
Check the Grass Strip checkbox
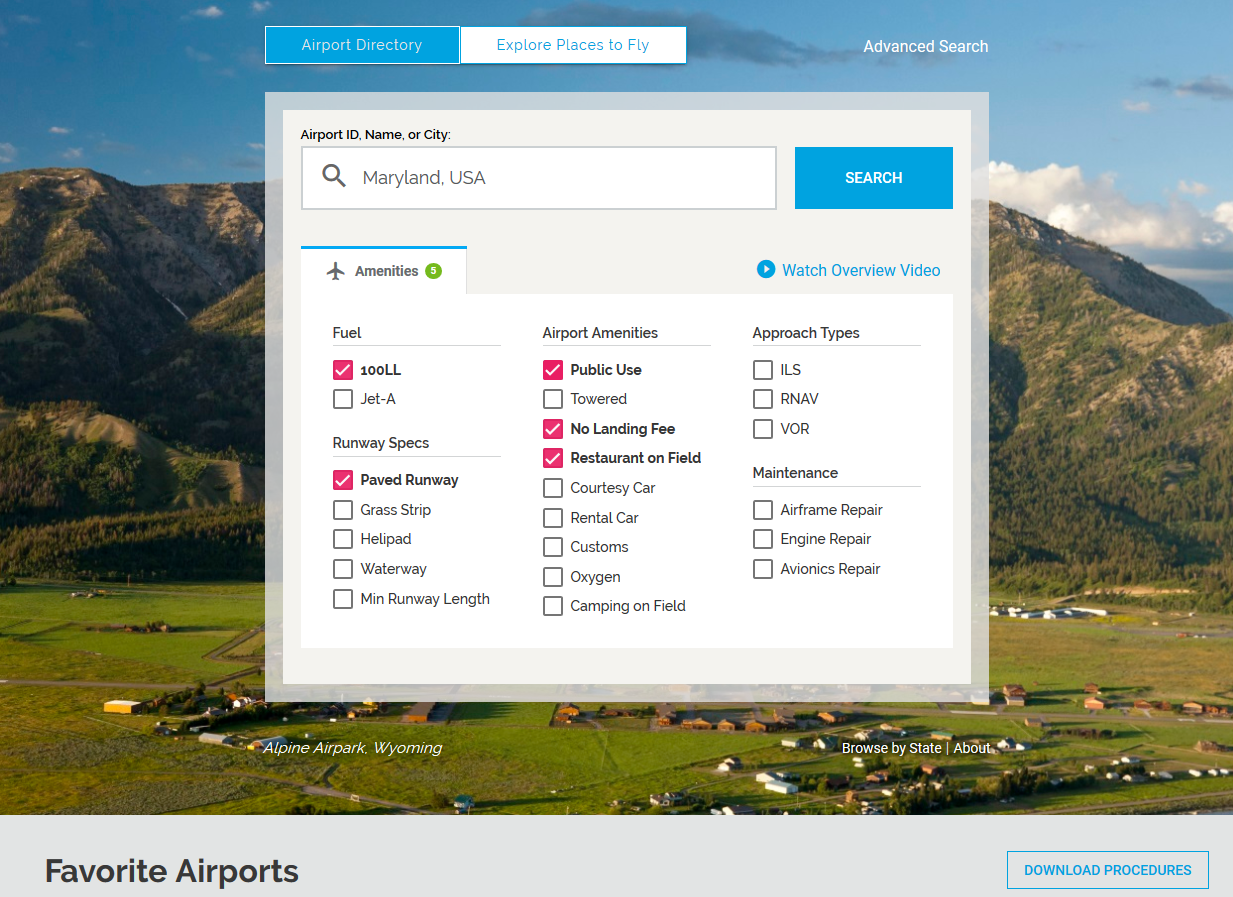(343, 510)
